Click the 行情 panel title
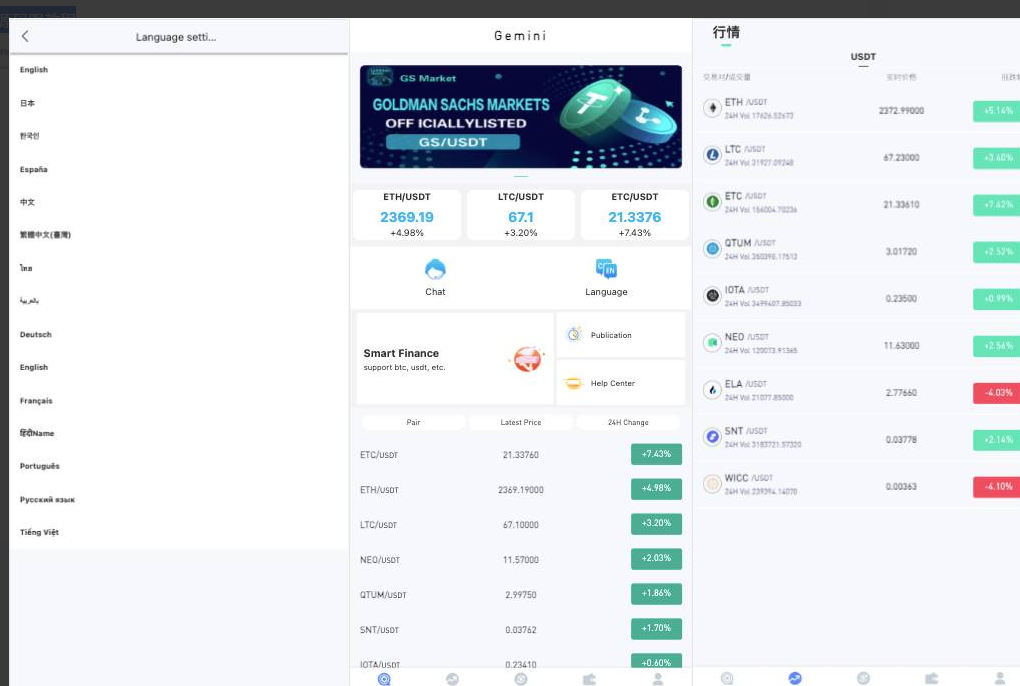The width and height of the screenshot is (1020, 686). (726, 33)
